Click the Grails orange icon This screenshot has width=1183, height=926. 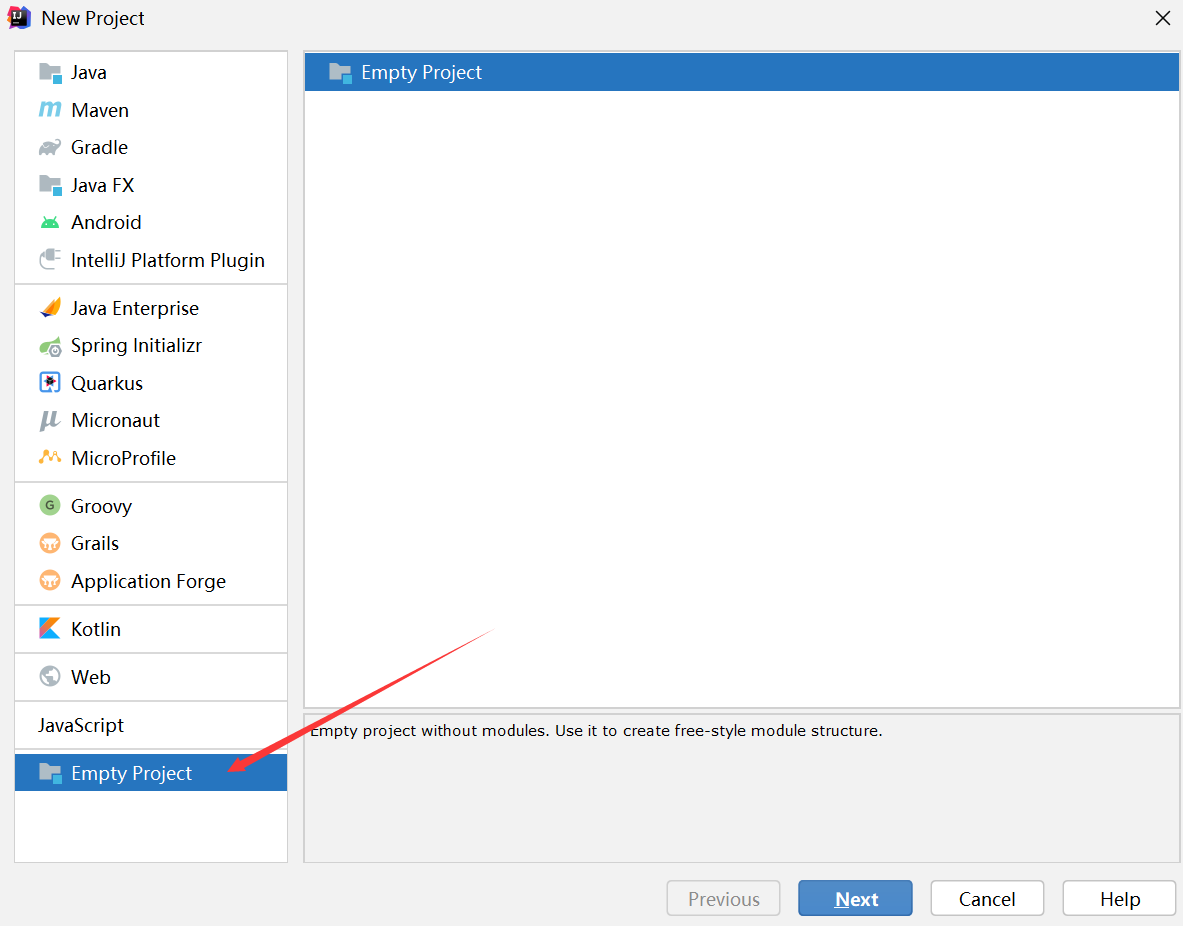coord(50,543)
